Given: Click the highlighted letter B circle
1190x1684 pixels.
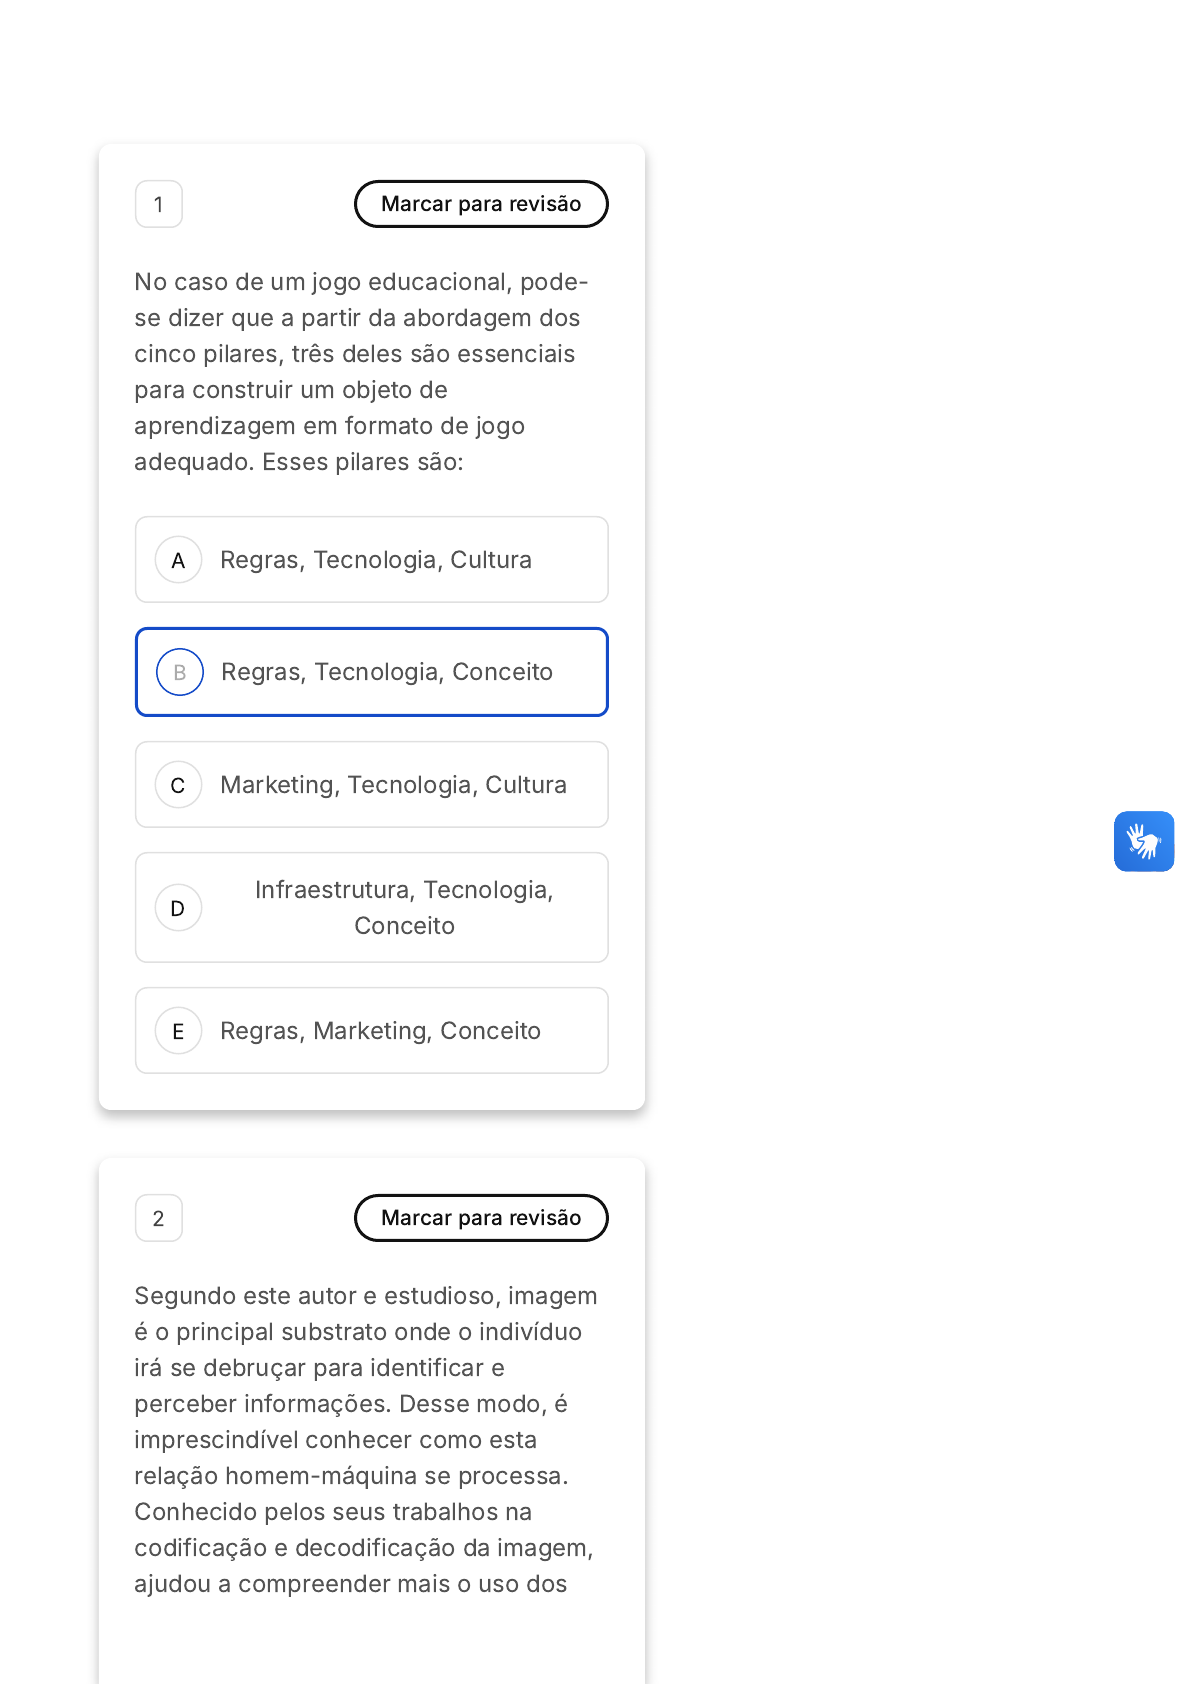Looking at the screenshot, I should pos(180,672).
